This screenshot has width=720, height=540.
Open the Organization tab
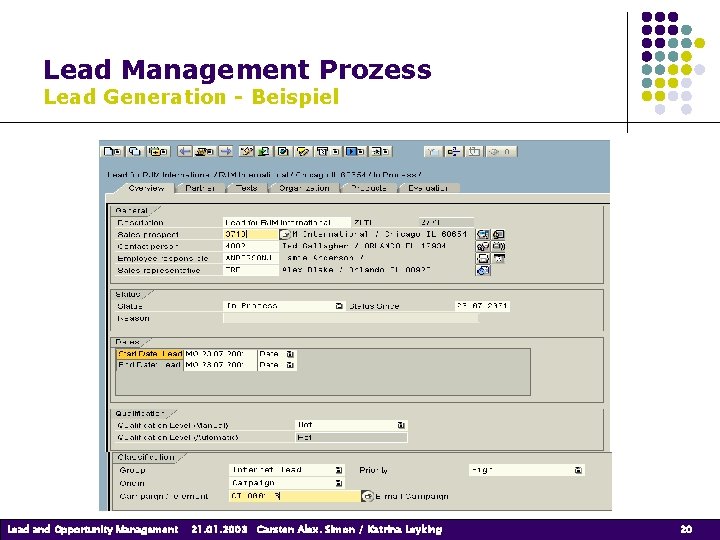(x=304, y=188)
